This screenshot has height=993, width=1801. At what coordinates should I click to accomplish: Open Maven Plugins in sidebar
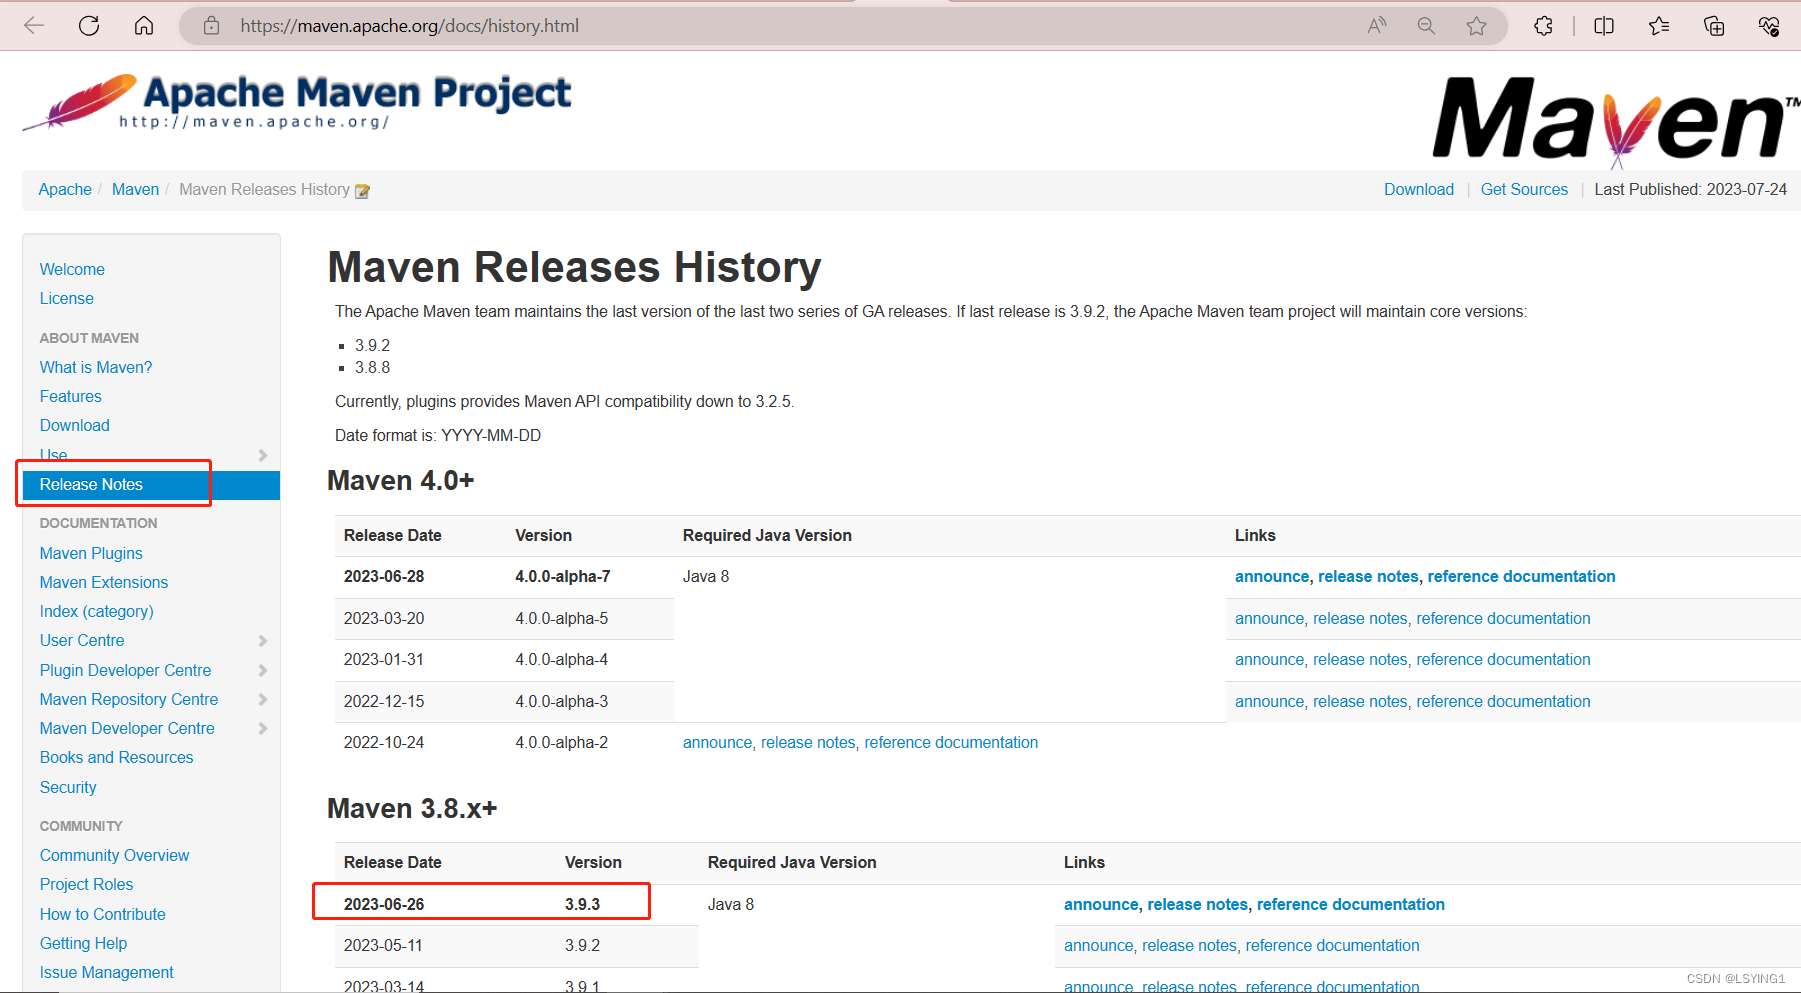coord(91,553)
